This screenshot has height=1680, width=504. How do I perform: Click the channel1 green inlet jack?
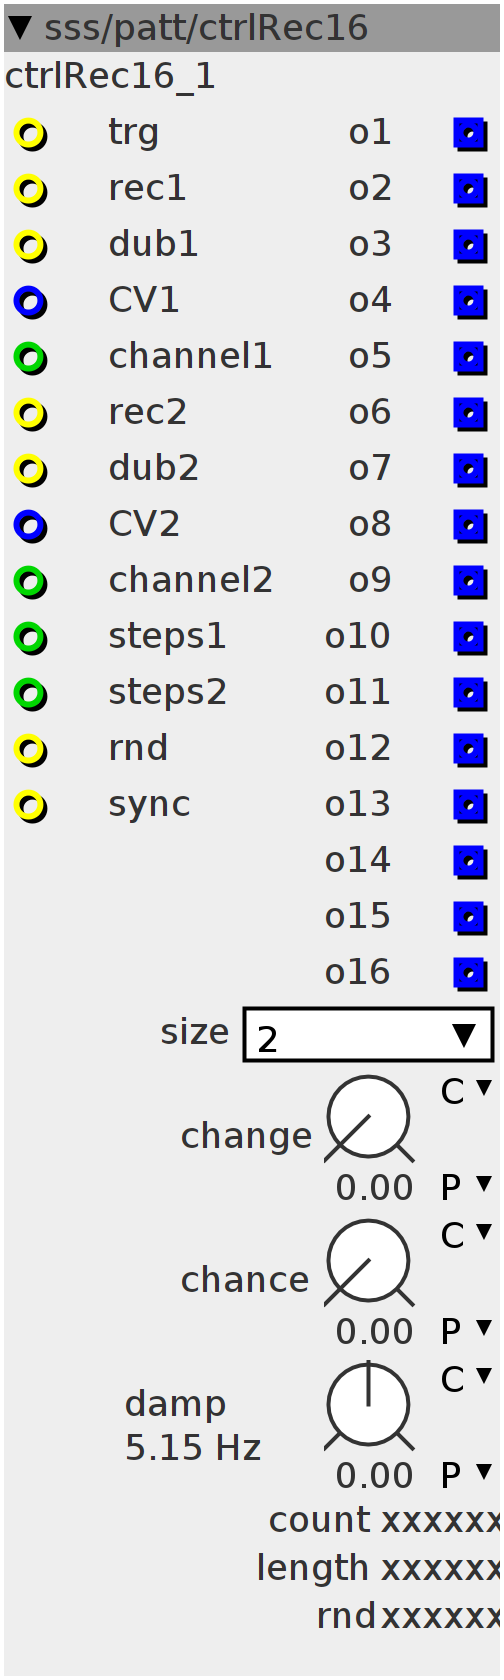click(x=31, y=358)
